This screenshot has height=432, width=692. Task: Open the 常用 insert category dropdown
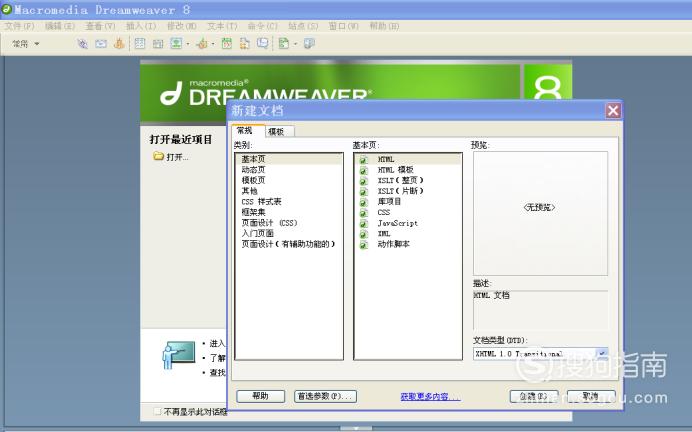pos(26,43)
